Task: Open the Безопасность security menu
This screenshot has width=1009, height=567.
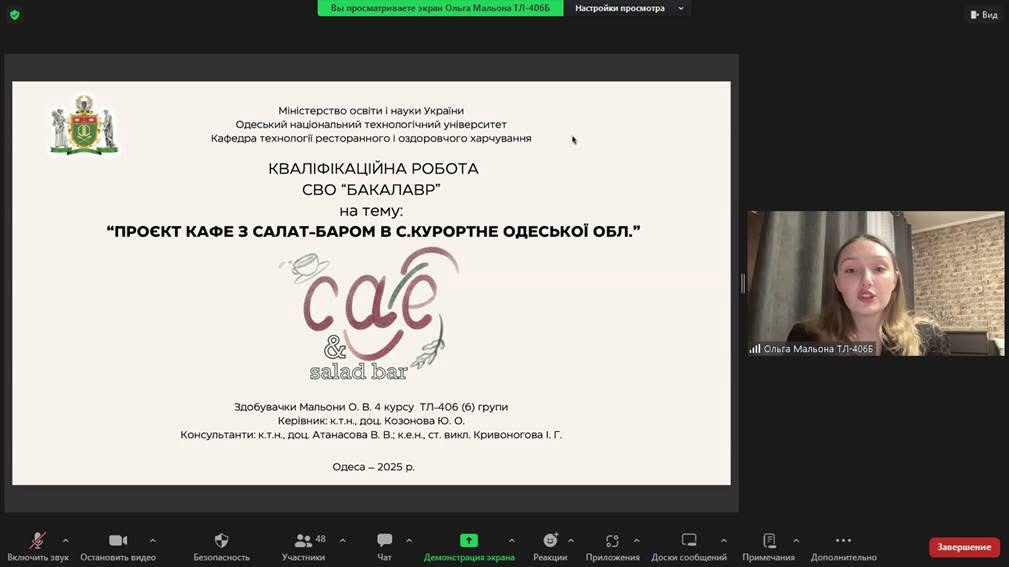Action: click(x=221, y=546)
